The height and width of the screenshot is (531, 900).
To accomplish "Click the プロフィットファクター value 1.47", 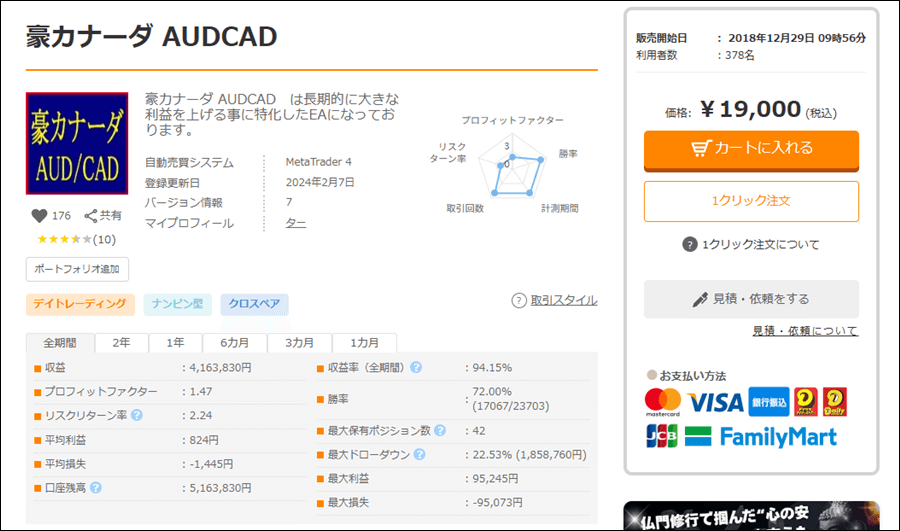I will coord(201,392).
